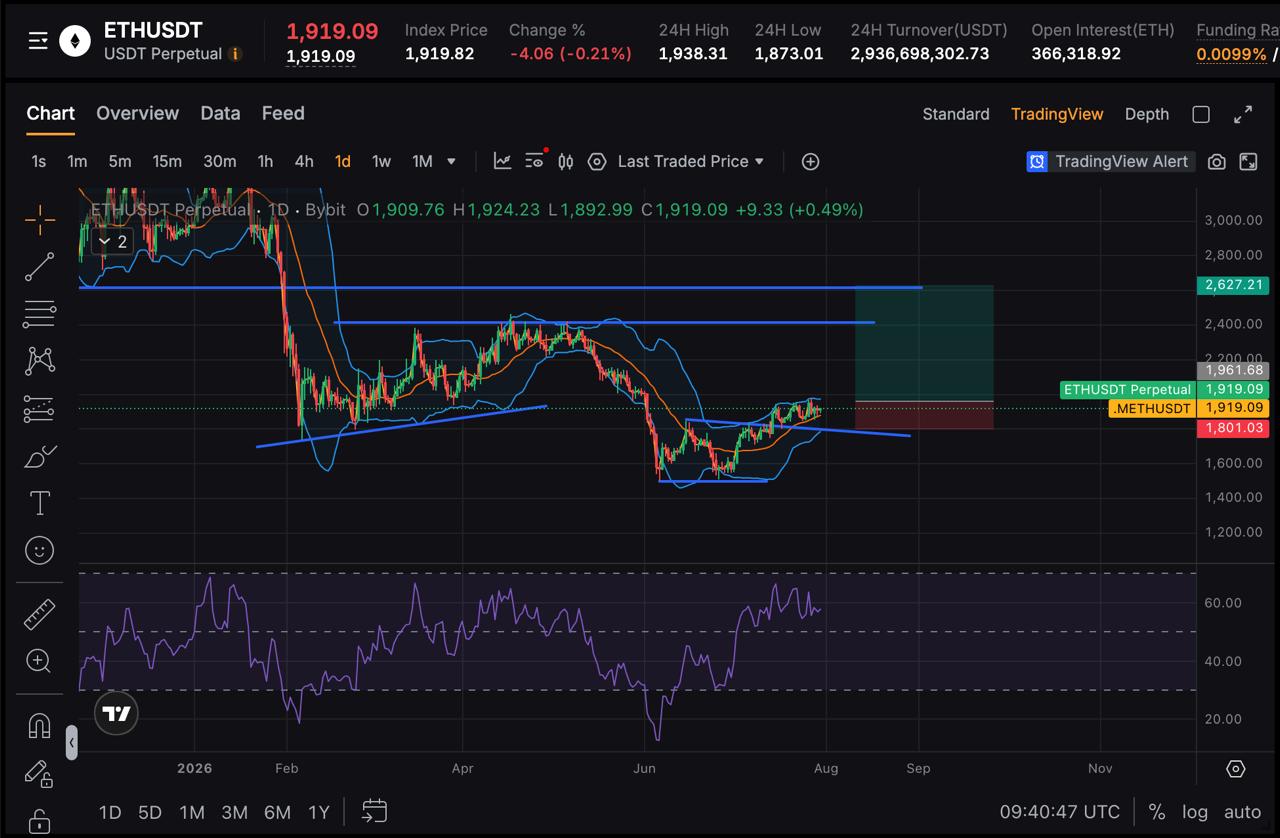Open the TradingView Alert button
Viewport: 1280px width, 838px height.
1110,161
